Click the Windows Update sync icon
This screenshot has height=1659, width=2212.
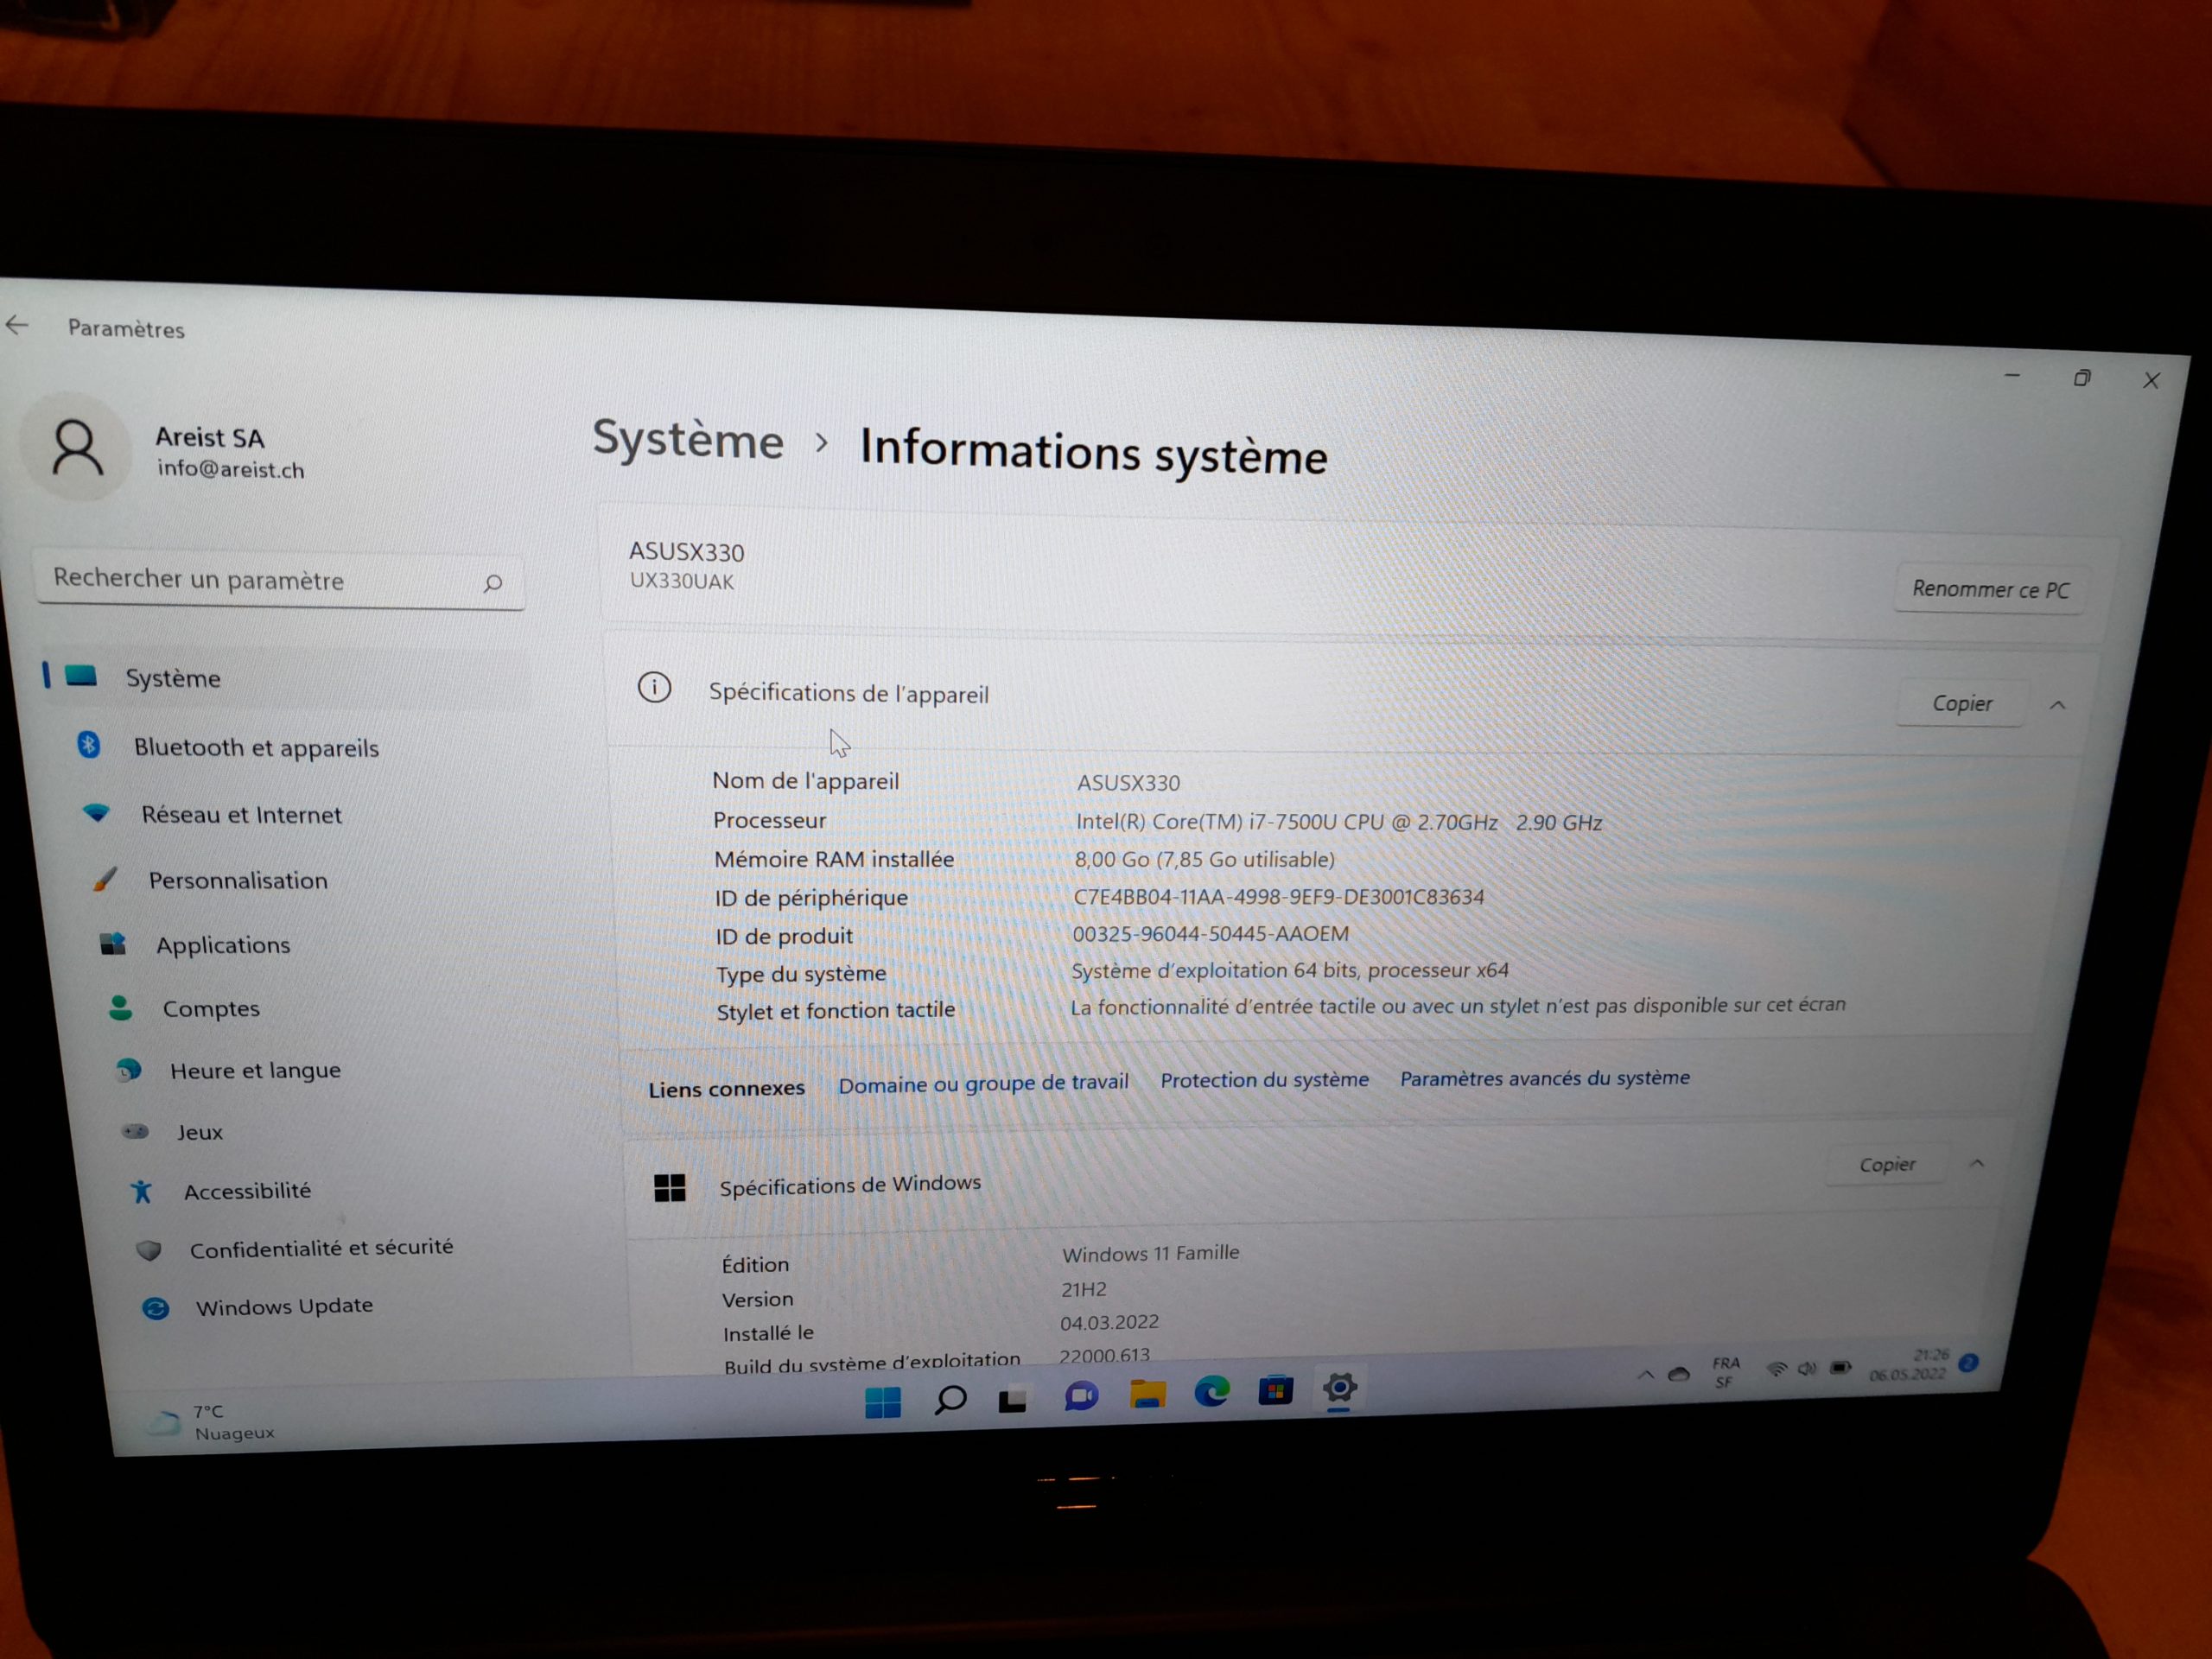pyautogui.click(x=155, y=1308)
